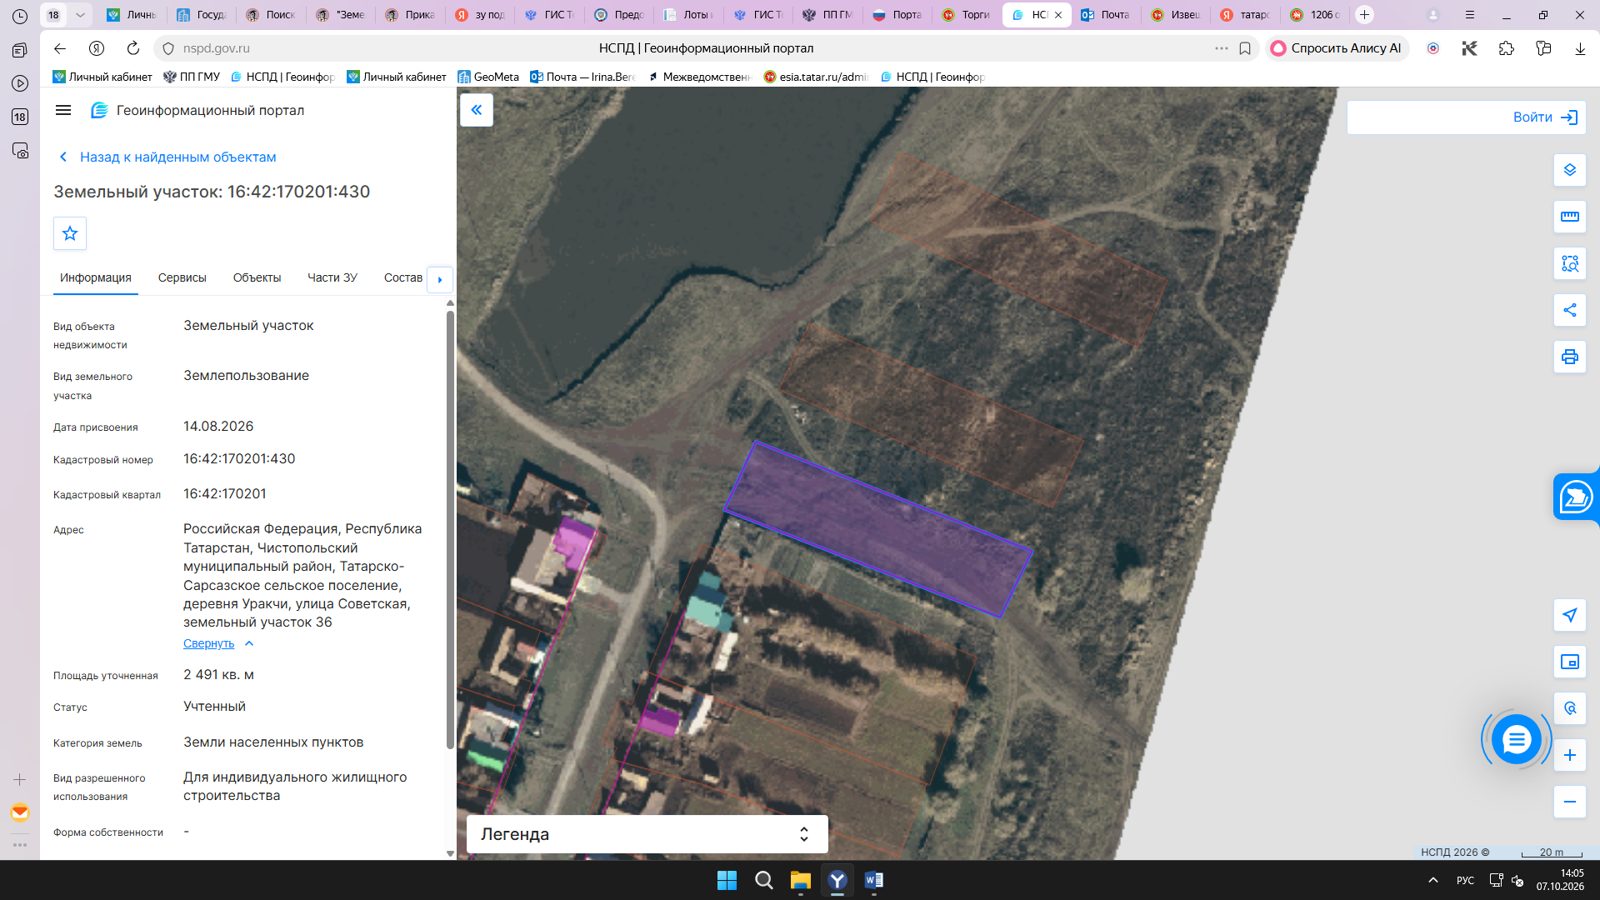Add parcel to favorites with star

click(x=70, y=233)
